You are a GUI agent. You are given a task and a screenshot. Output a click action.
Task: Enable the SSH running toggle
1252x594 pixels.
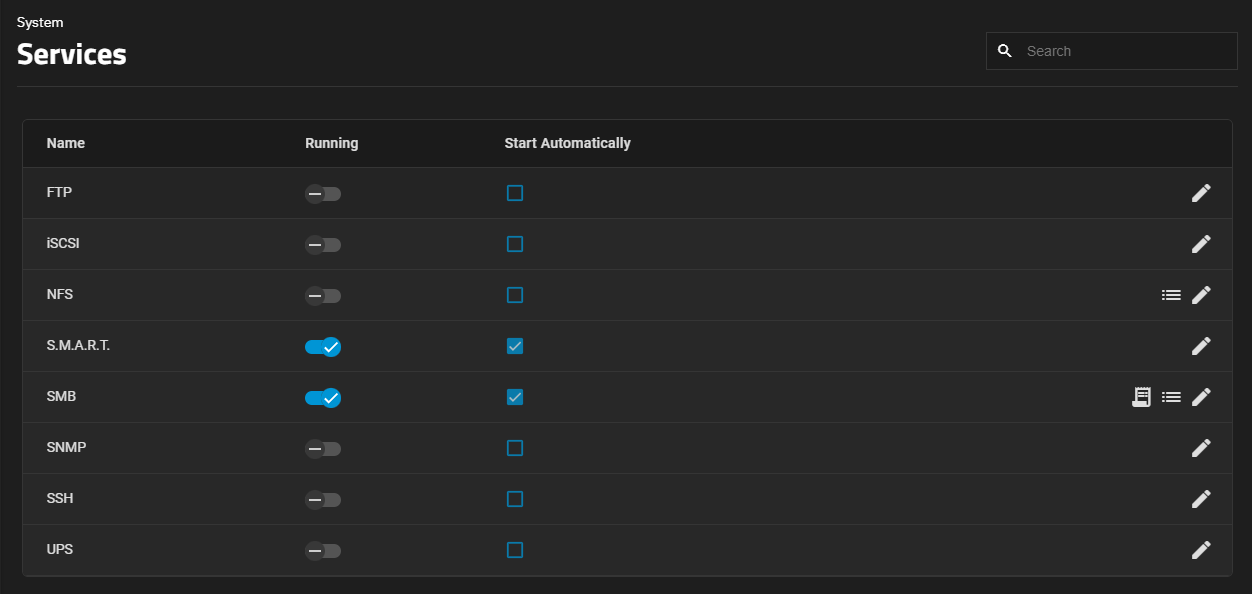coord(323,499)
